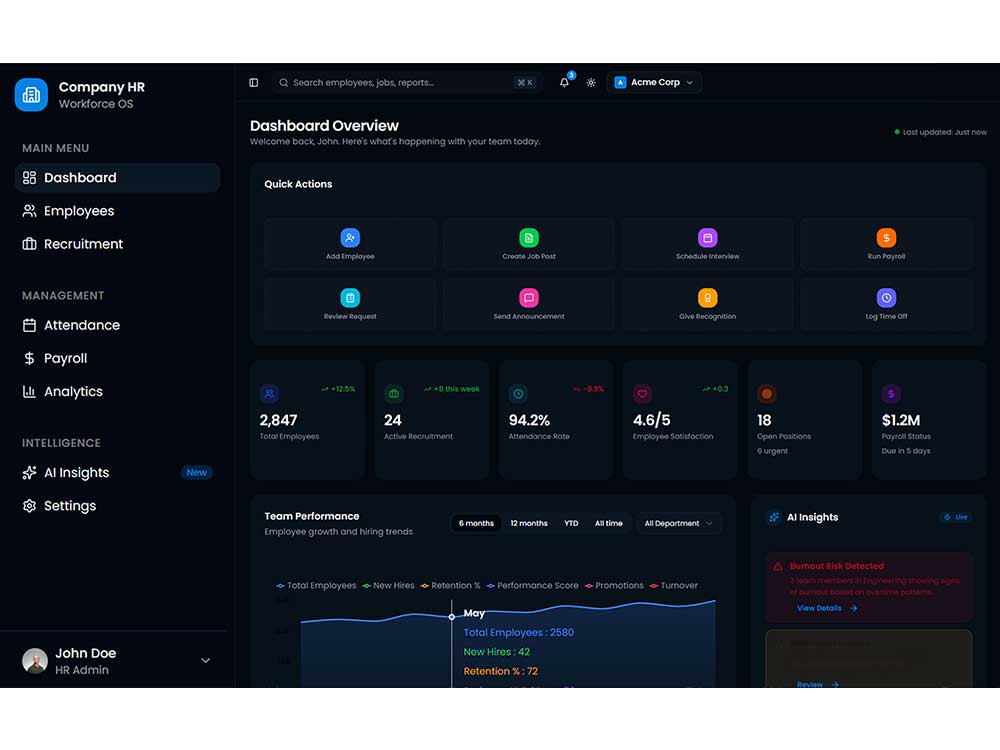This screenshot has height=750, width=1000.
Task: Select the 6 months range tab
Action: [476, 523]
